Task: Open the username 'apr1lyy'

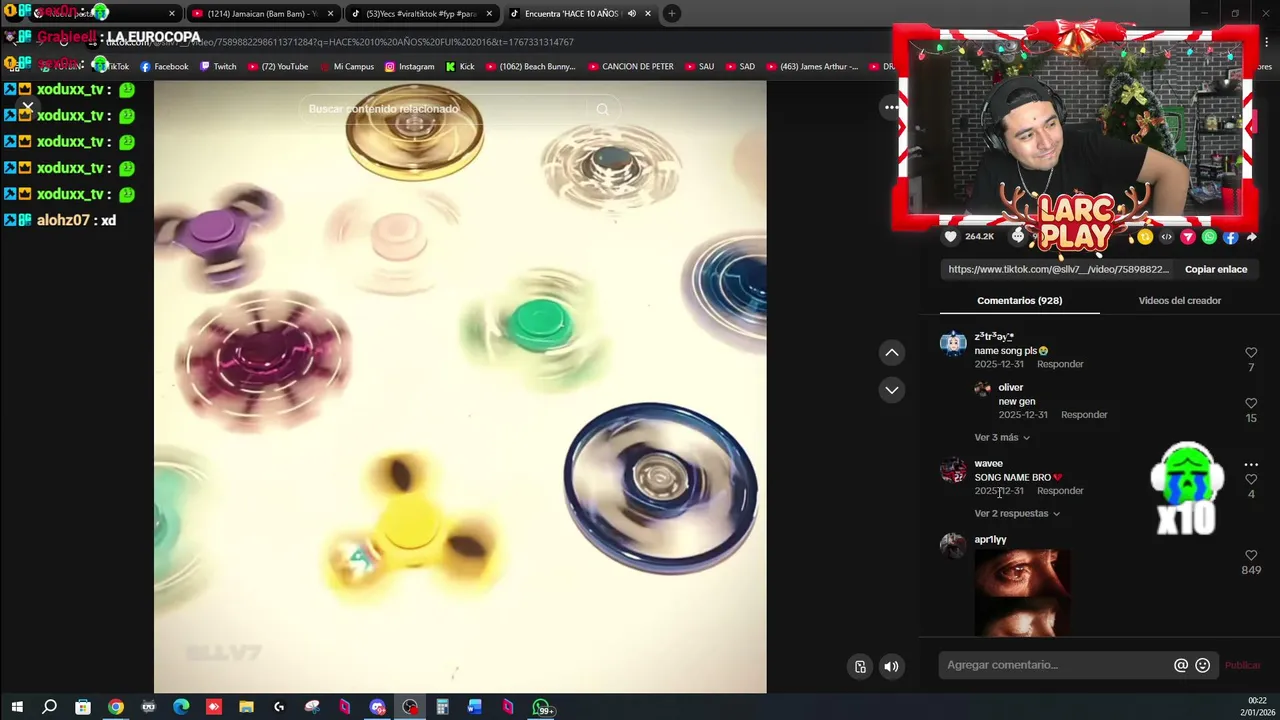Action: coord(990,539)
